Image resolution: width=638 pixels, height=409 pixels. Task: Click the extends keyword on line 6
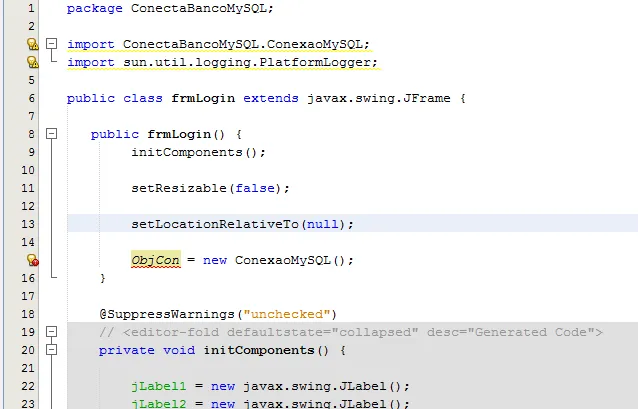[271, 98]
